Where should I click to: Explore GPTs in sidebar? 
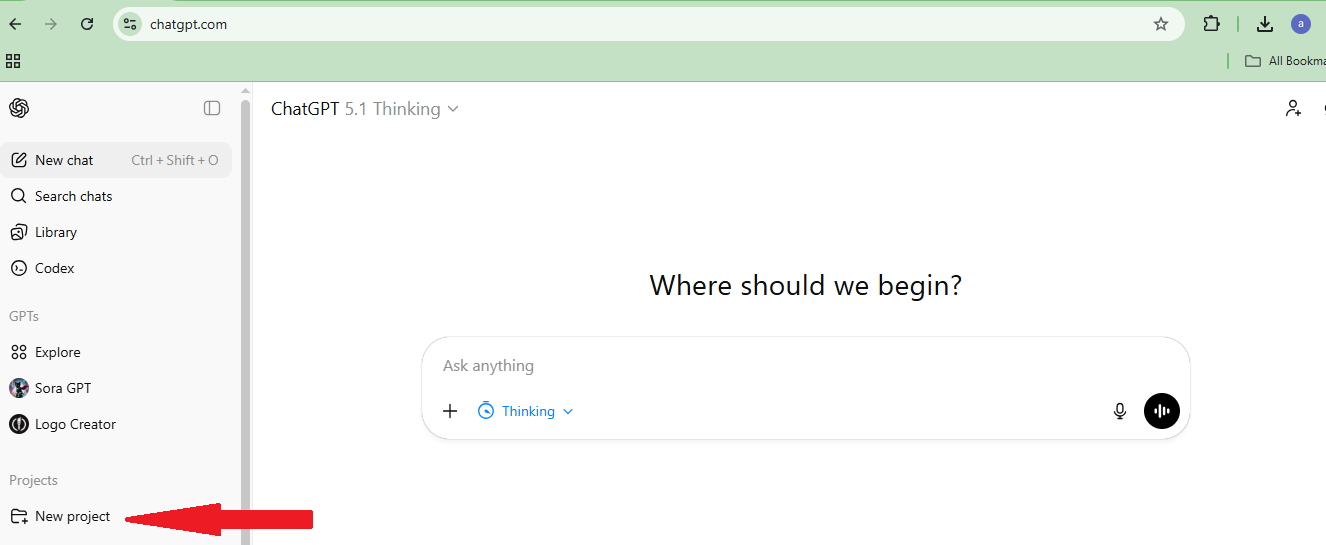pyautogui.click(x=57, y=352)
